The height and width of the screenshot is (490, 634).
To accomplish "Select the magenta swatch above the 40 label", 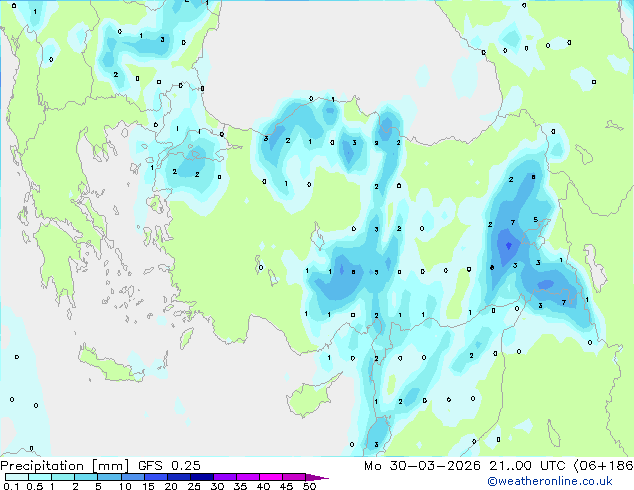I will tap(271, 477).
